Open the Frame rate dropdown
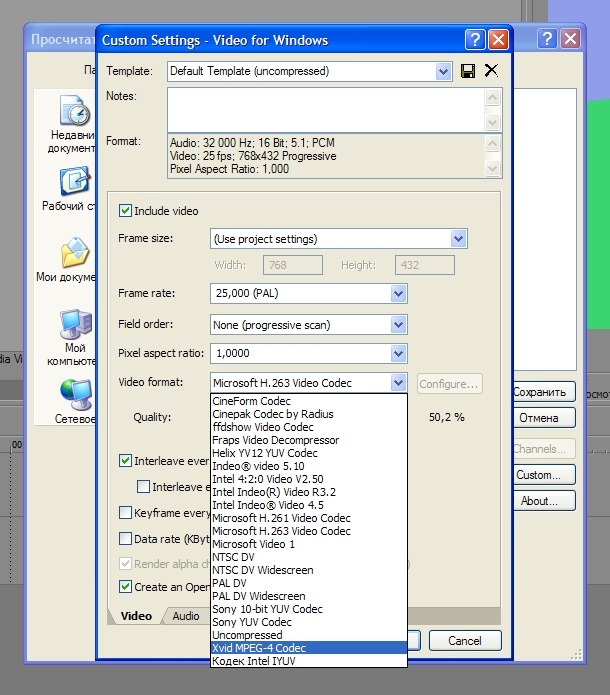This screenshot has width=610, height=695. point(398,293)
